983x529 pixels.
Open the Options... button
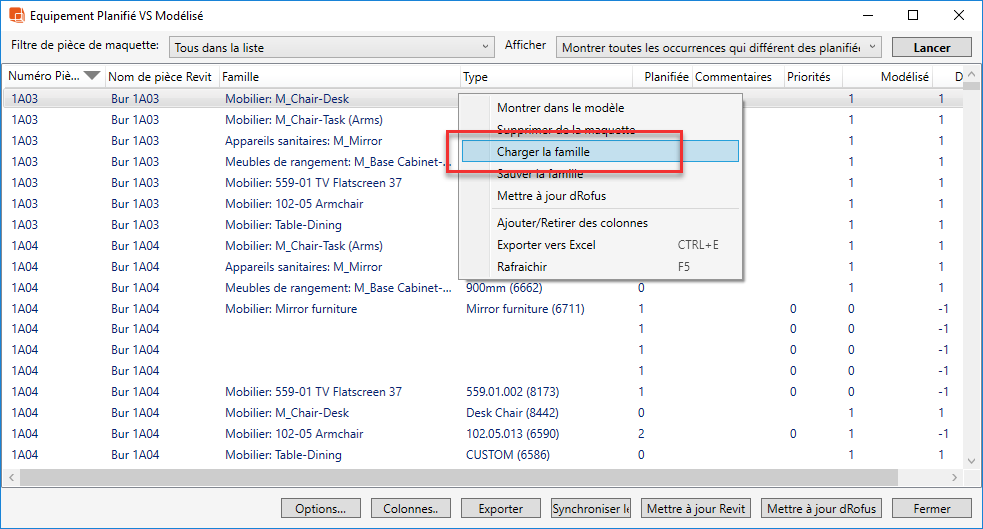(320, 509)
